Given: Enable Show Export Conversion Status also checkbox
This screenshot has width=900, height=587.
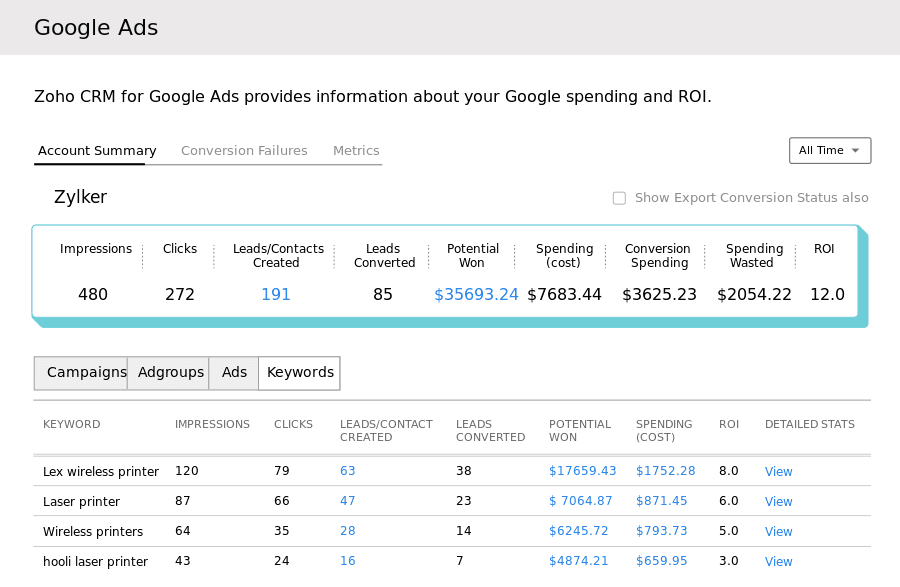Looking at the screenshot, I should 619,198.
